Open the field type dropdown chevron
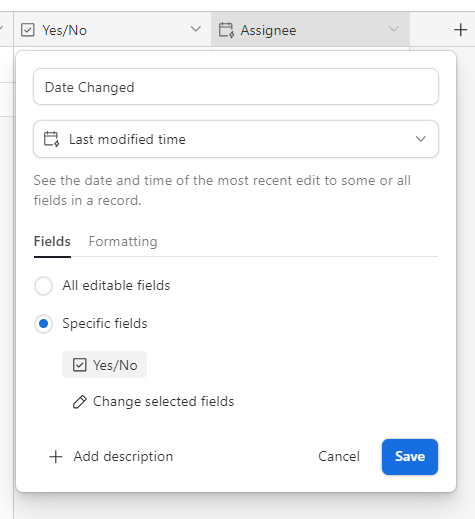475x519 pixels. tap(421, 139)
